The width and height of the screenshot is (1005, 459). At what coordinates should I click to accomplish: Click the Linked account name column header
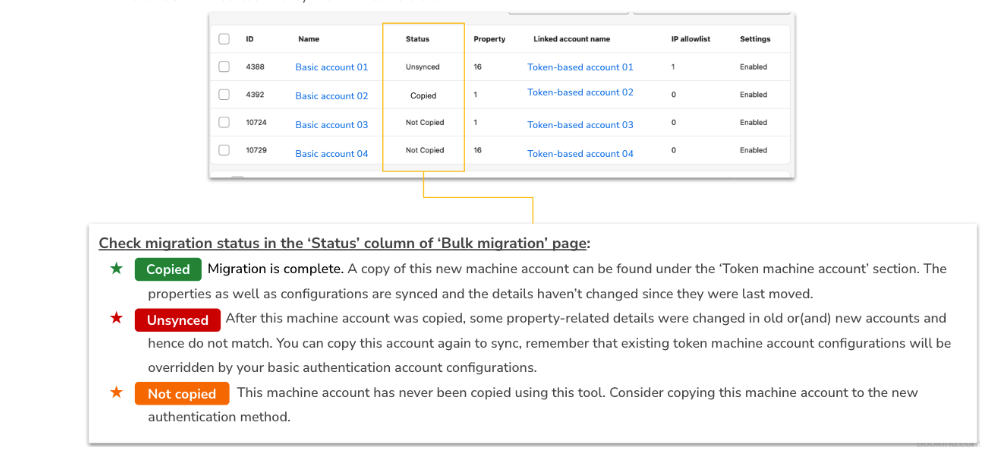pyautogui.click(x=571, y=39)
